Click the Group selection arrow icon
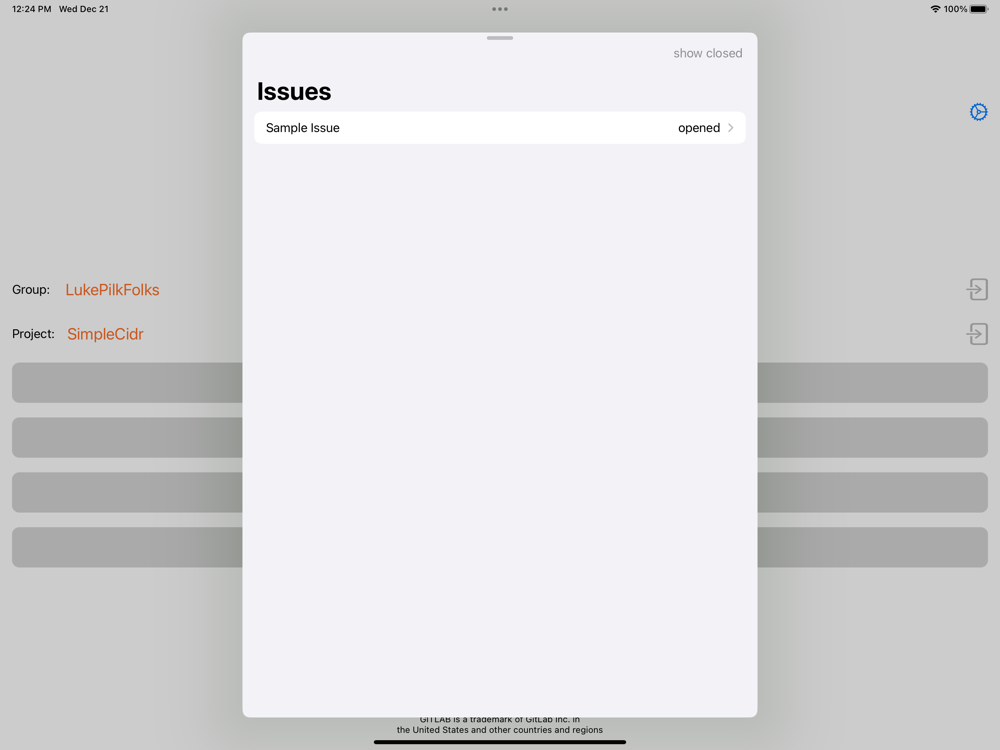Image resolution: width=1000 pixels, height=750 pixels. 977,290
